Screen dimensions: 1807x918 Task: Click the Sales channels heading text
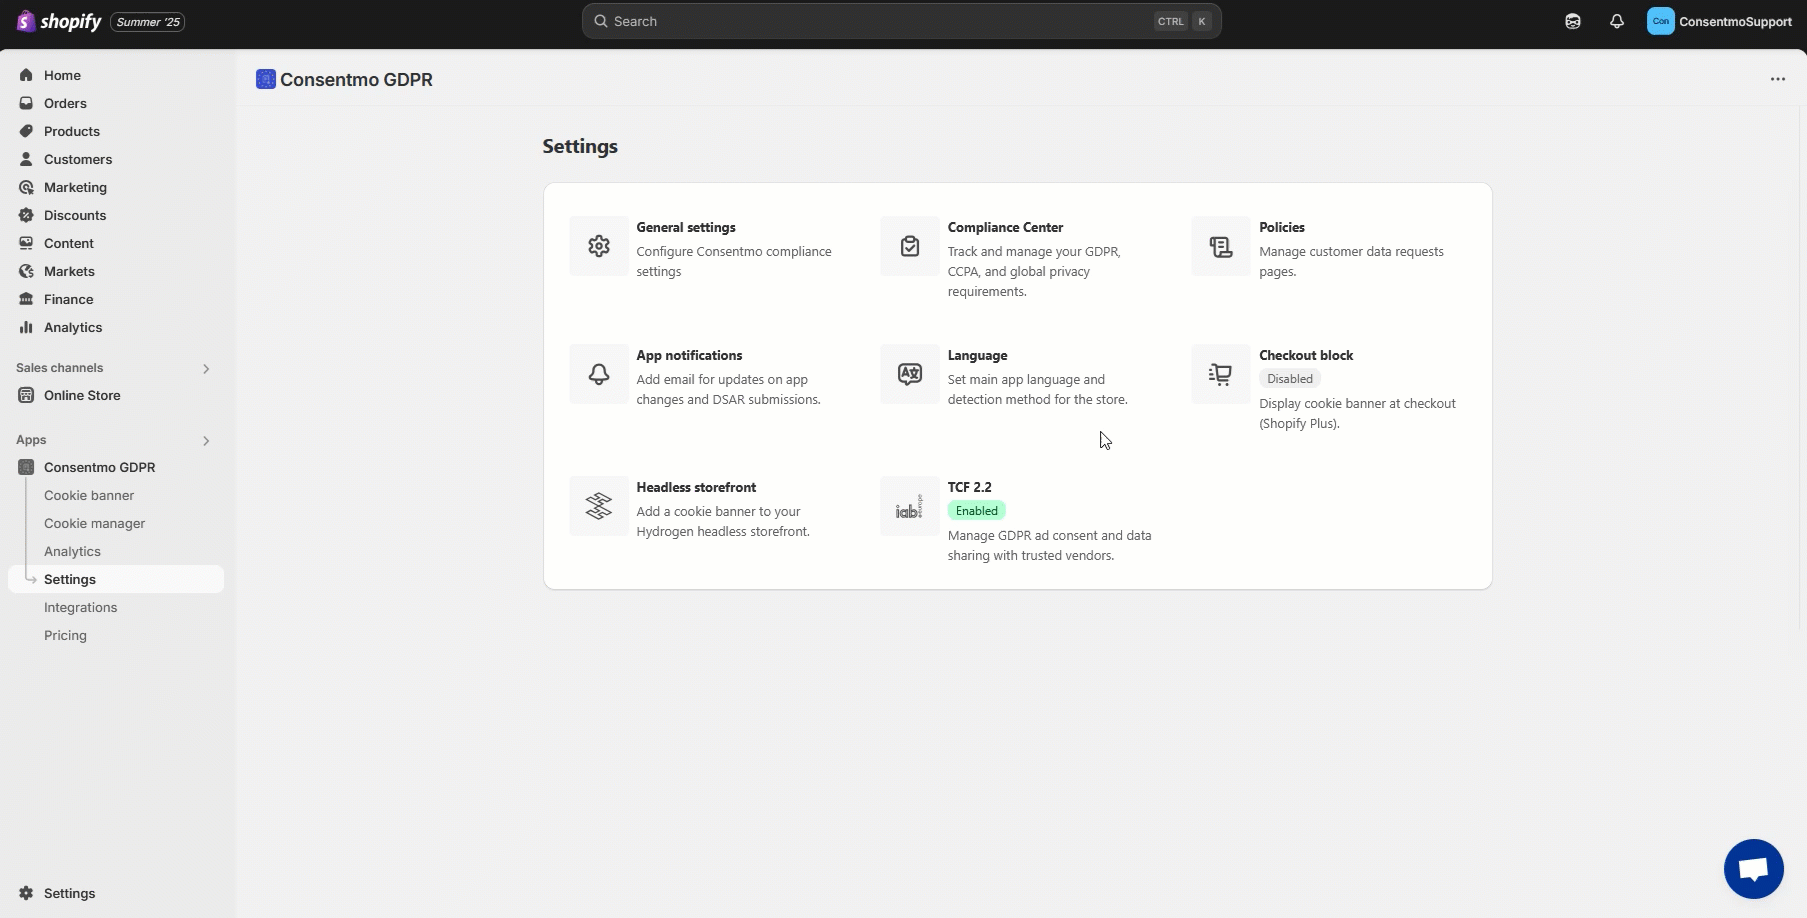pos(60,368)
